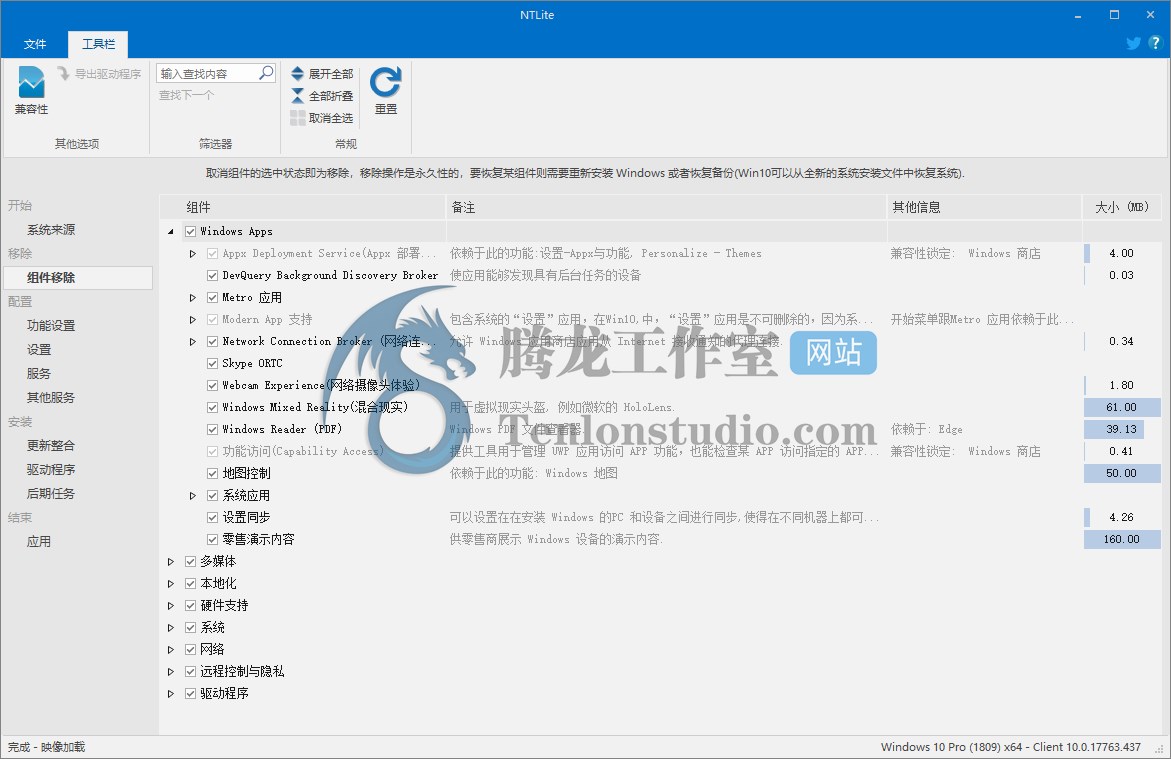This screenshot has width=1171, height=759.
Task: Click the 61.00 size bar for Mixed Reality
Action: (x=1122, y=407)
